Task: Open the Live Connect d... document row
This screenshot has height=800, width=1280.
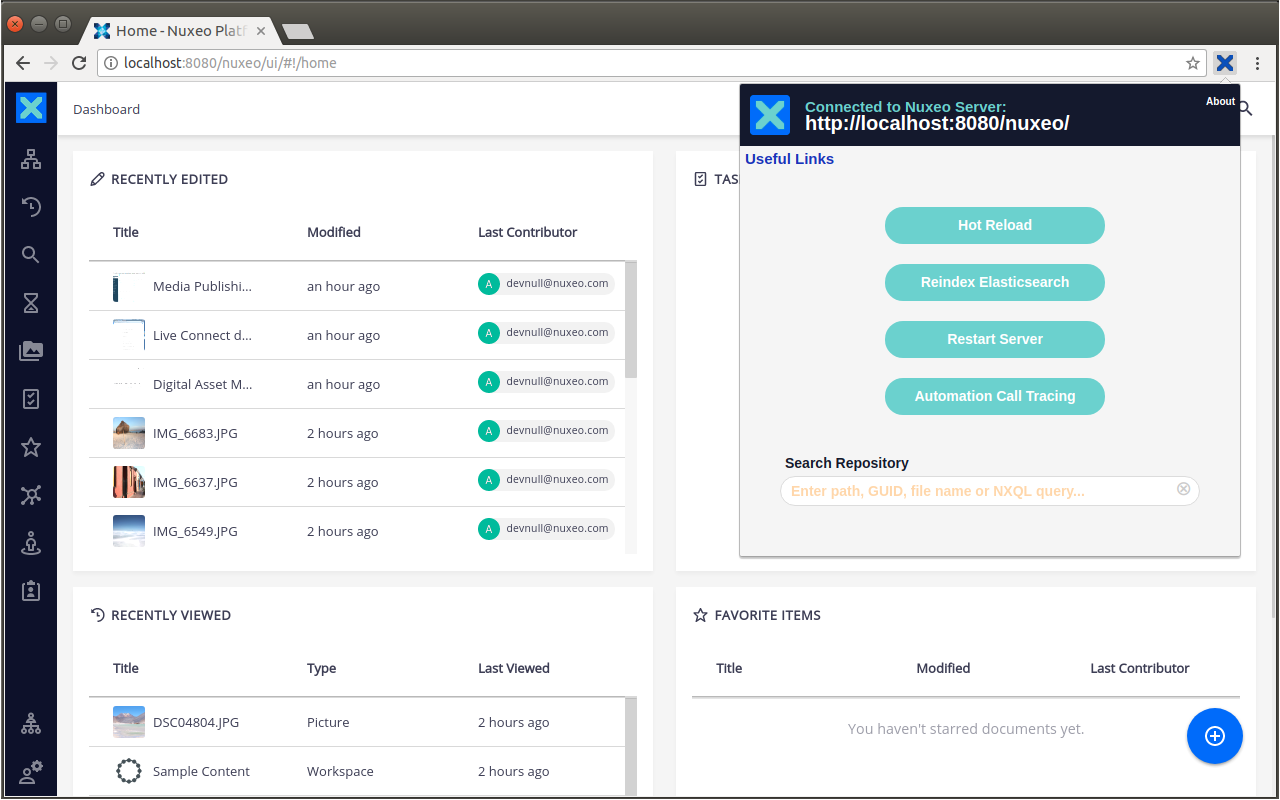Action: click(x=357, y=335)
